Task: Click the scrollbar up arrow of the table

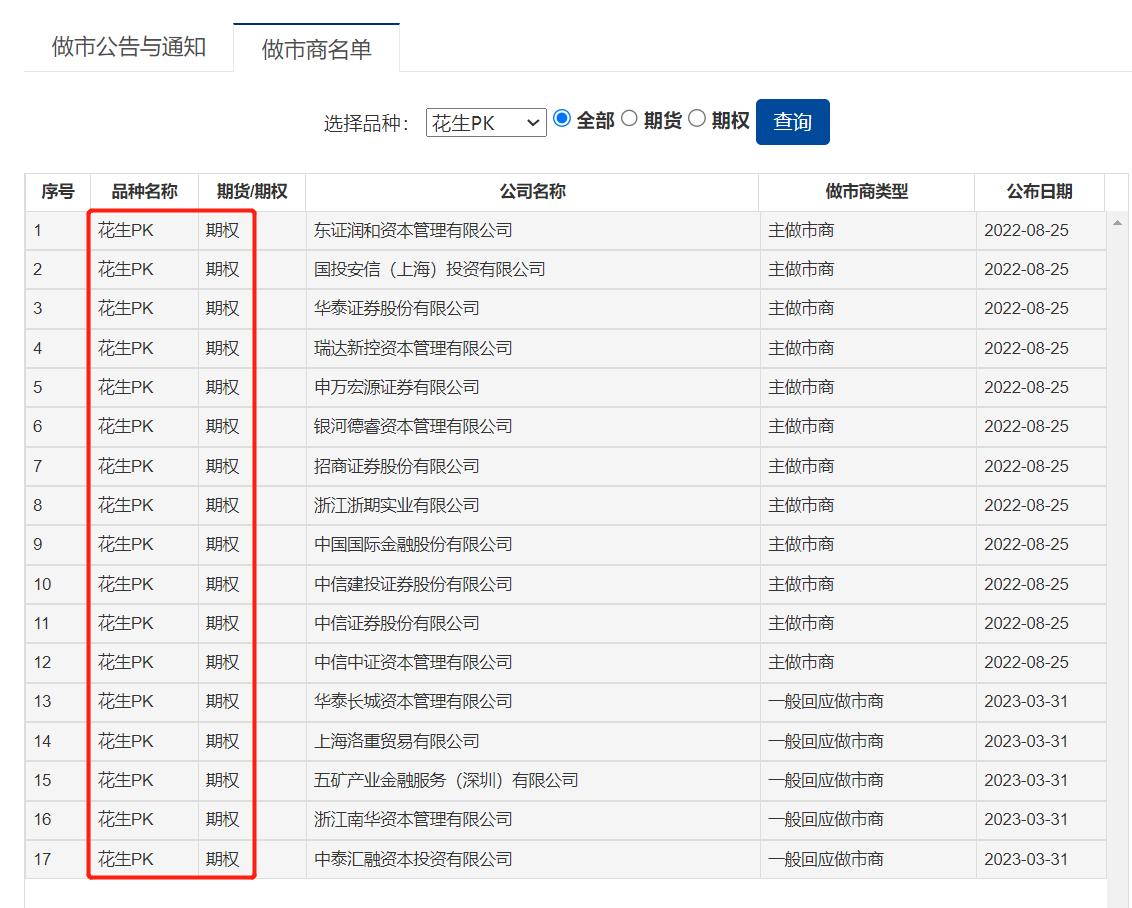Action: [1118, 223]
